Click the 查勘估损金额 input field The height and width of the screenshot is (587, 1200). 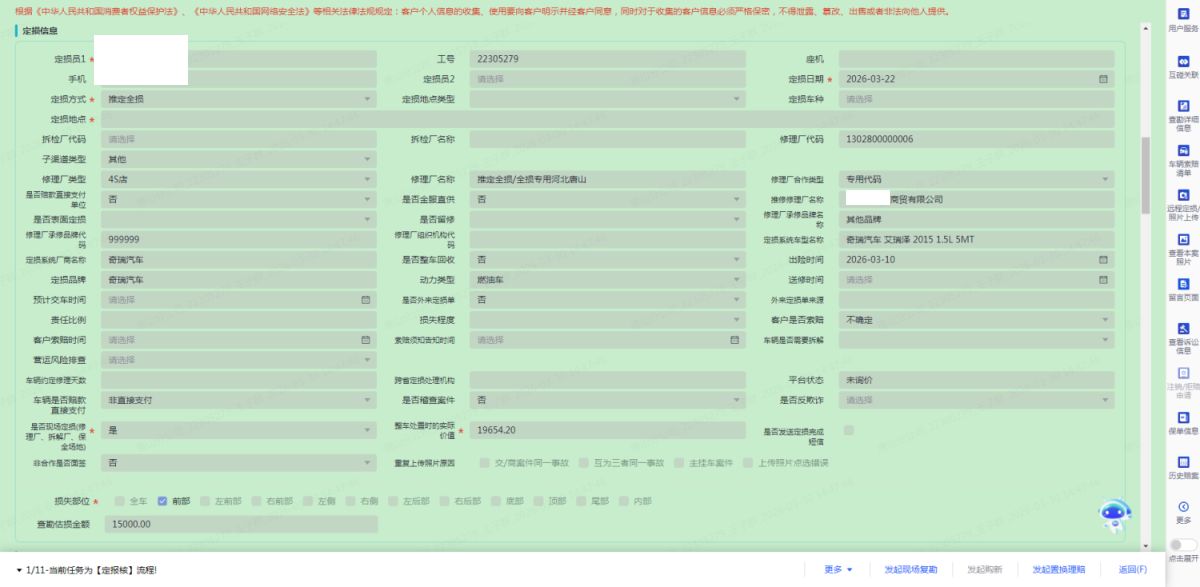pos(239,523)
